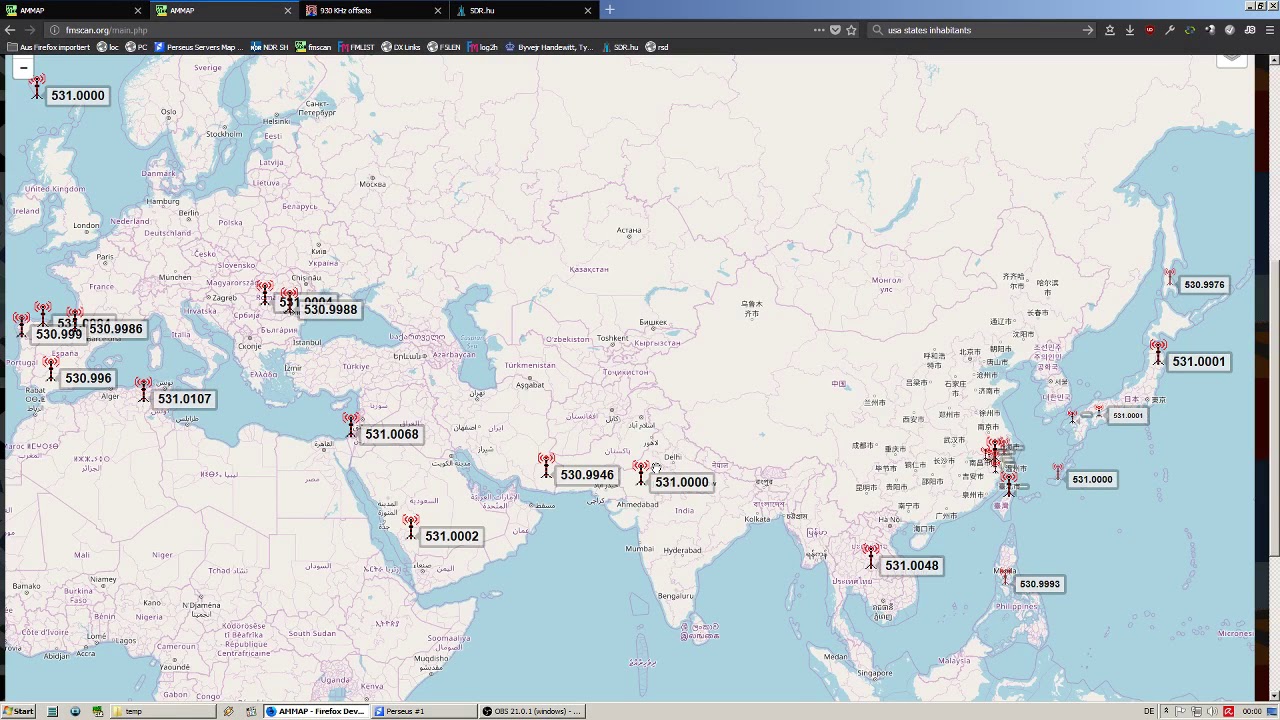Click transmitter marker labeled 530.9976
Screen dimensions: 1280x720
point(1169,277)
